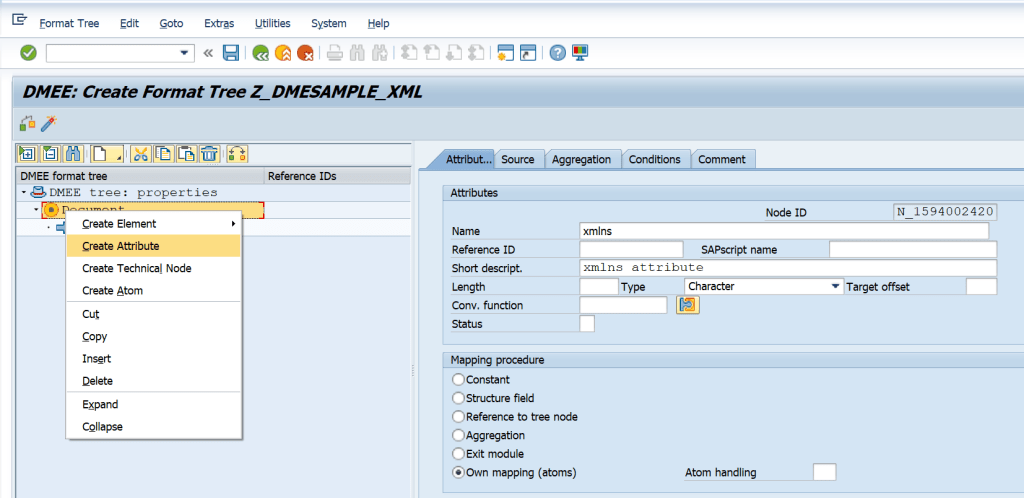Viewport: 1024px width, 498px height.
Task: Select Own mapping (atoms) radio button
Action: [x=458, y=472]
